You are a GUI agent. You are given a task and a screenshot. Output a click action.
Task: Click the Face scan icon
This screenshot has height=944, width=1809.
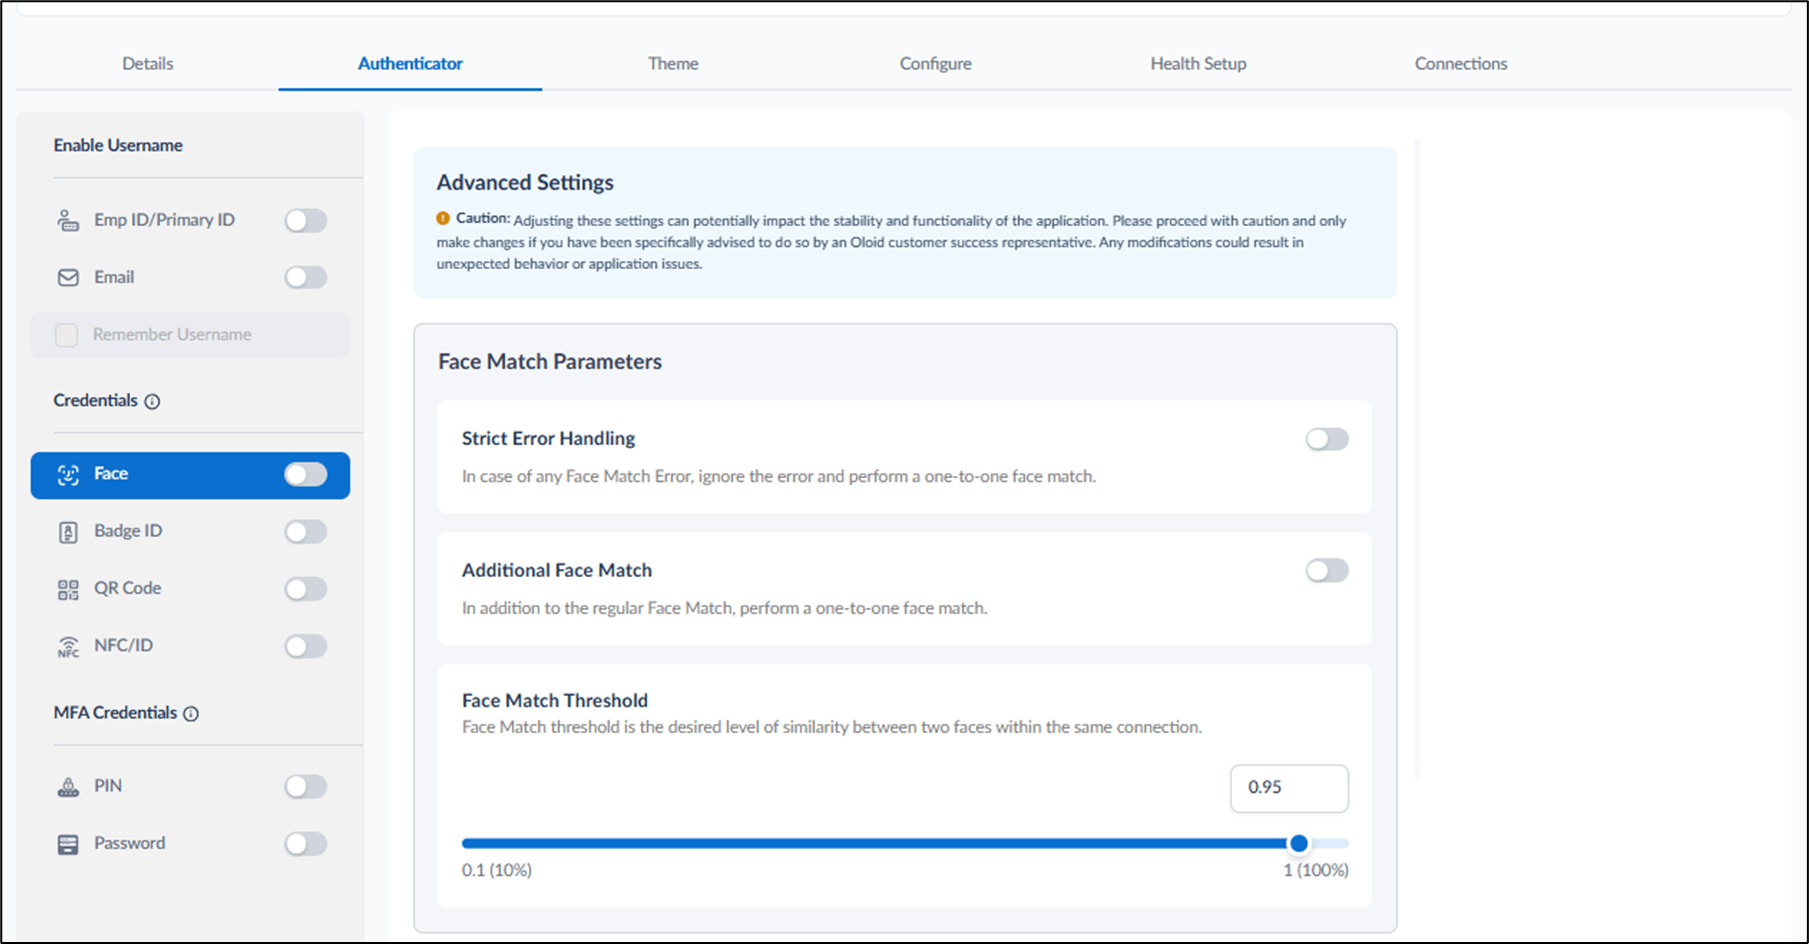pos(68,475)
